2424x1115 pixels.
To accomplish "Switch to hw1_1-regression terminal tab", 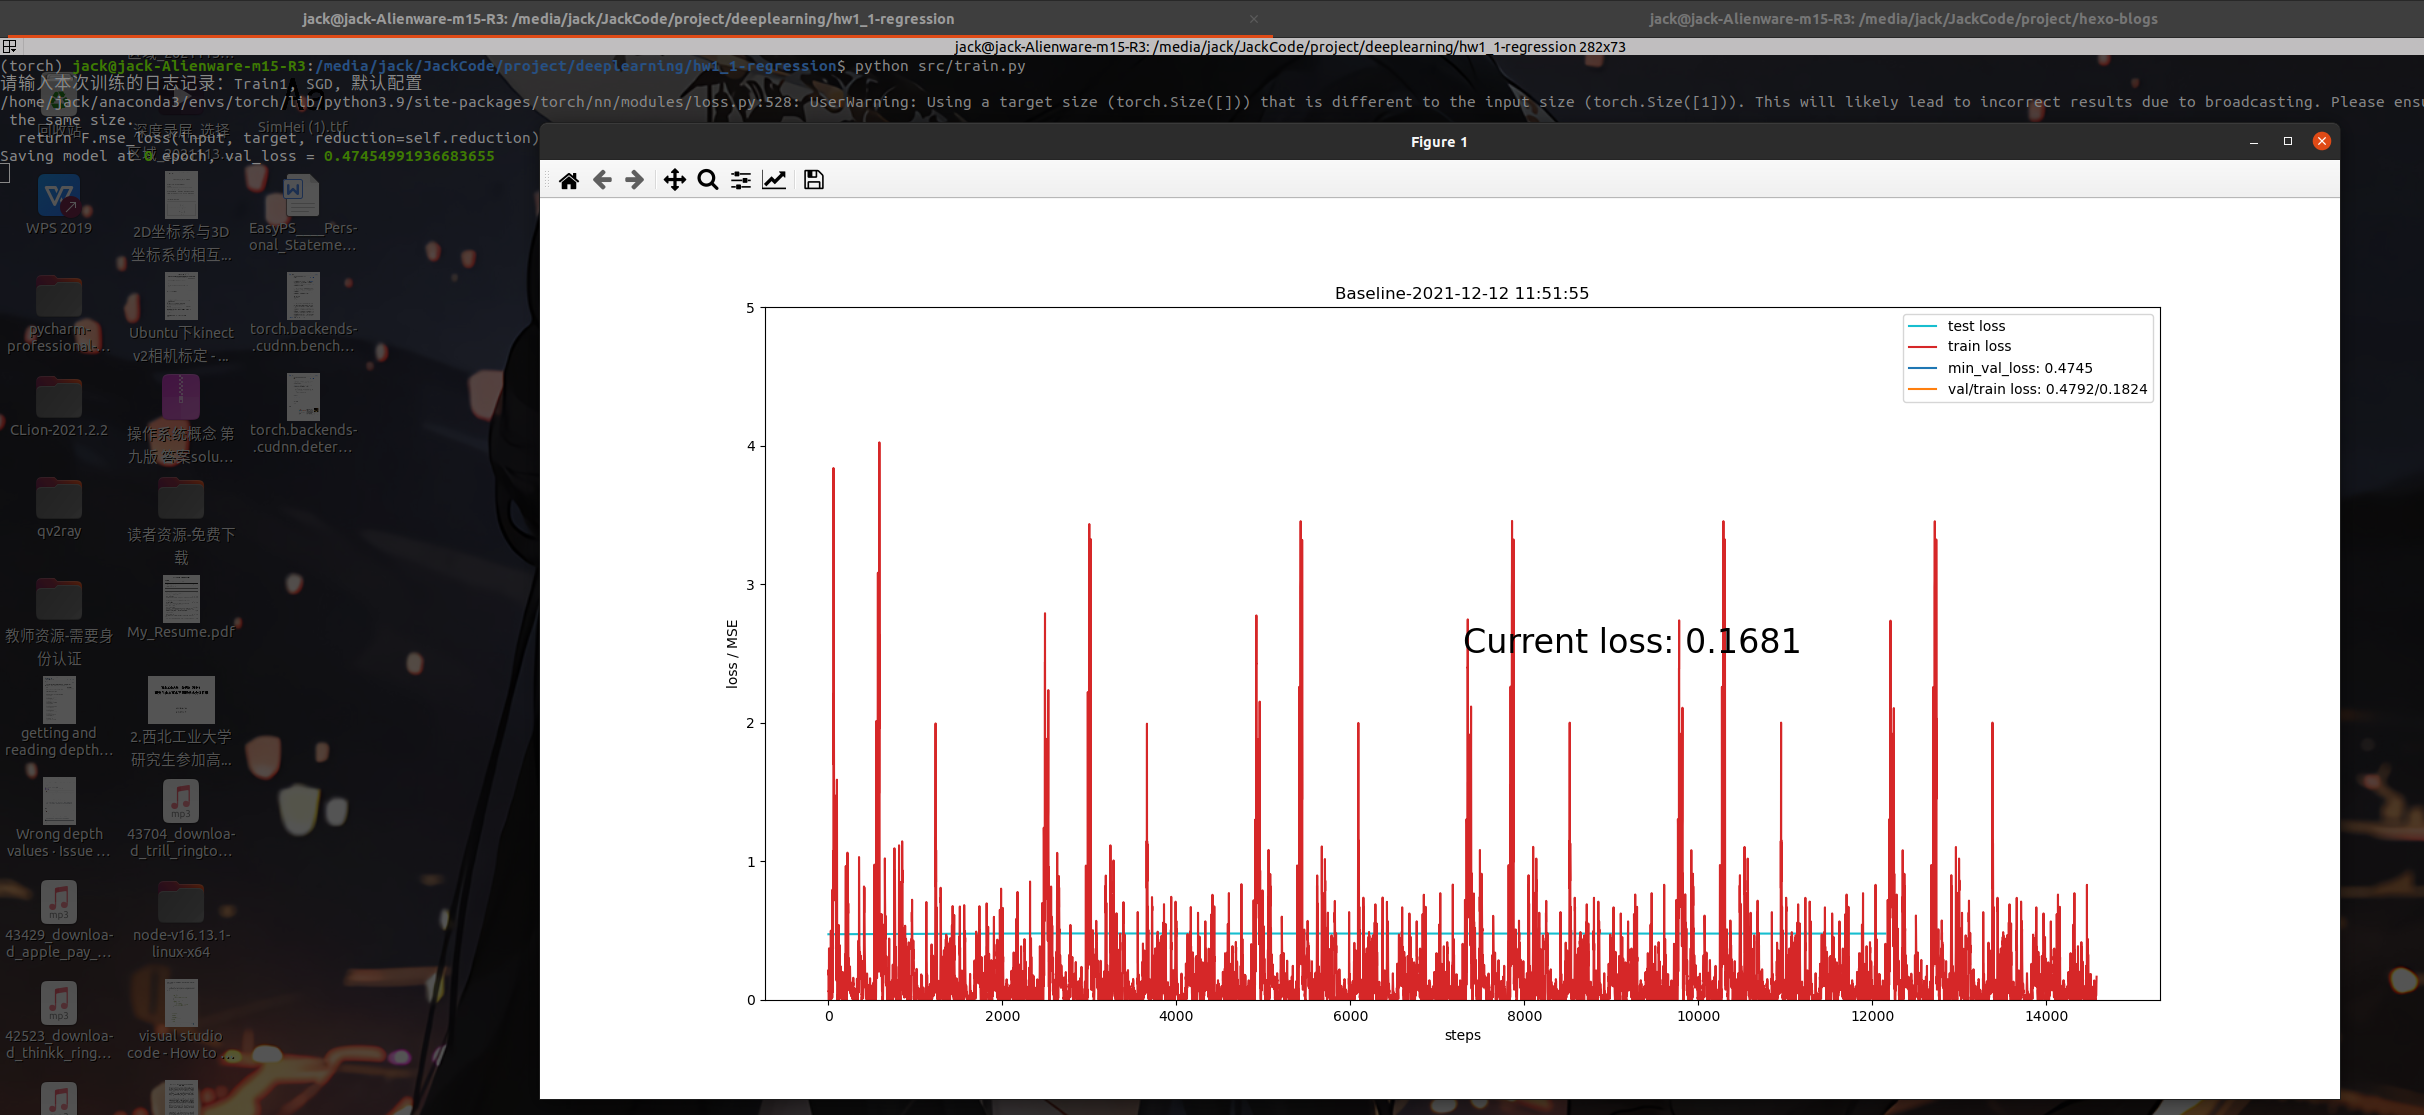I will [x=628, y=19].
